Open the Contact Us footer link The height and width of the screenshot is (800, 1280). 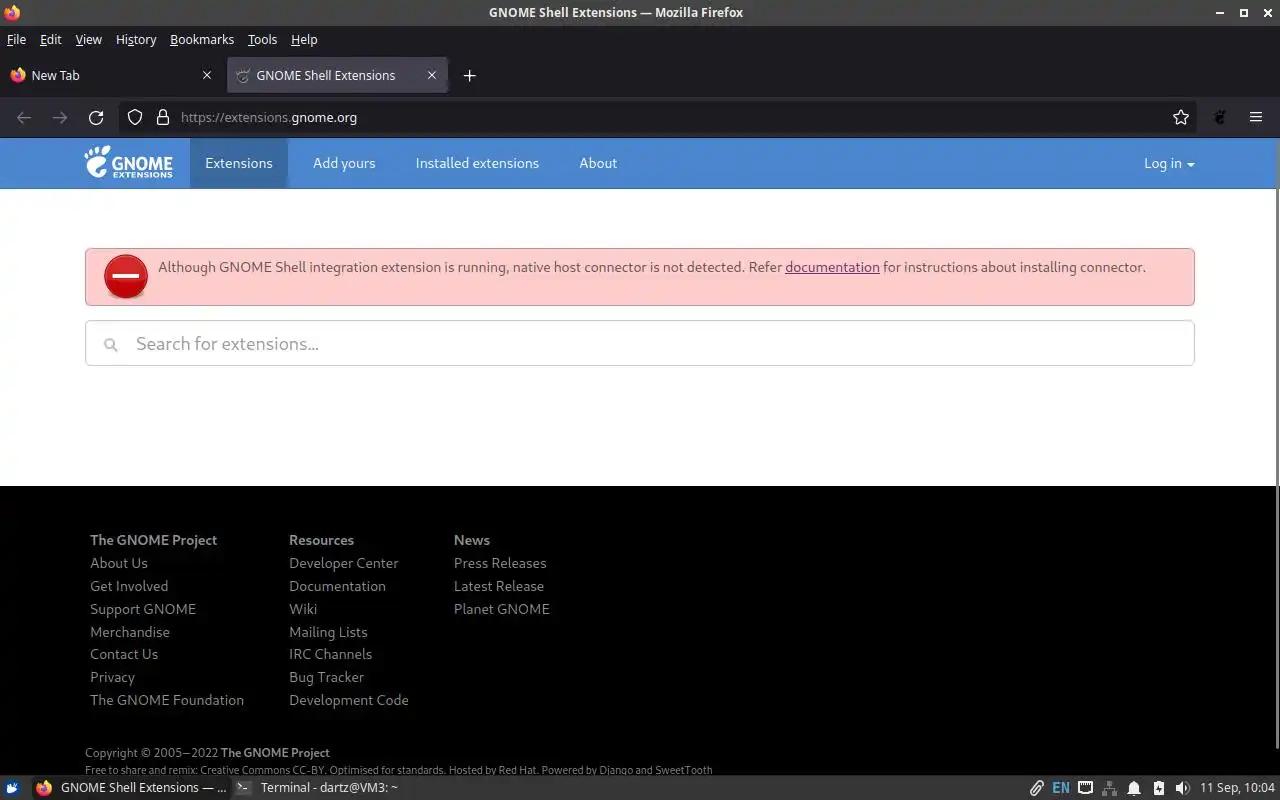(x=124, y=654)
